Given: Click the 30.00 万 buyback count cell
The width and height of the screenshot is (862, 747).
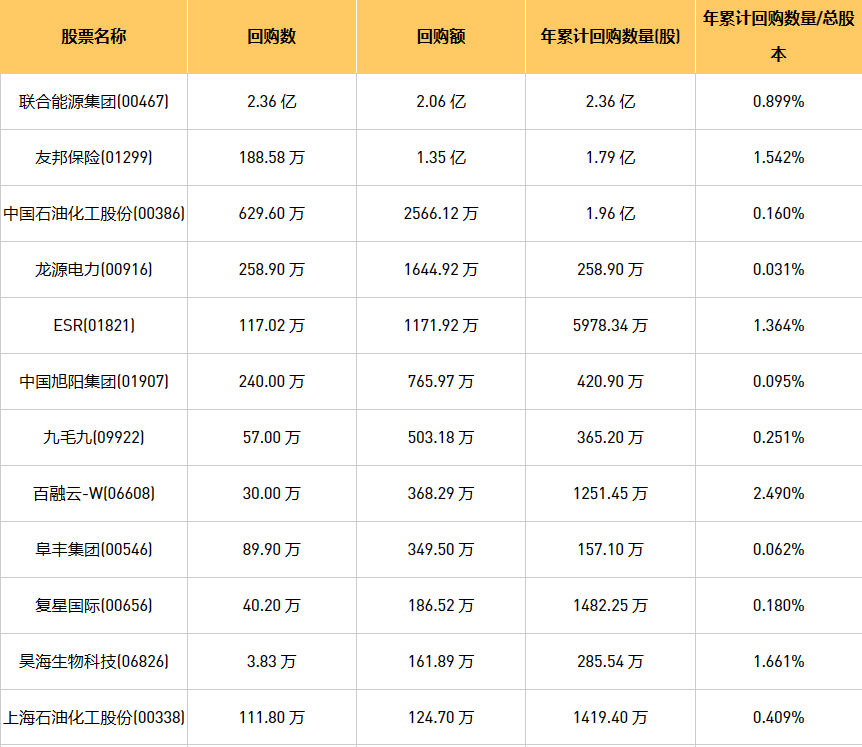Looking at the screenshot, I should click(272, 494).
